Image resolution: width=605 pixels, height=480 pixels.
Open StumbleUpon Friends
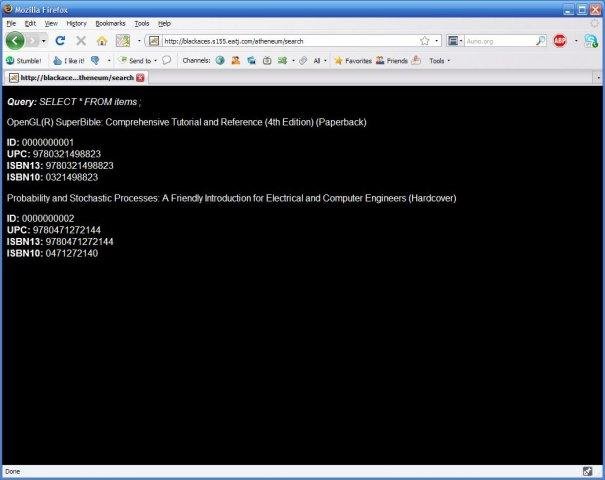pos(392,61)
